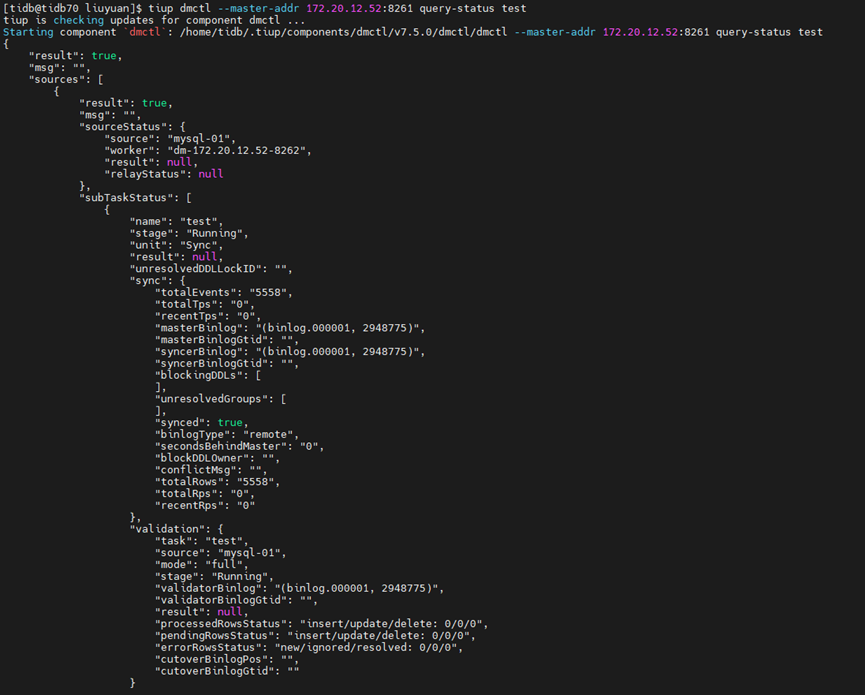
Task: Select the "sourceStatus": { line
Action: pos(132,127)
